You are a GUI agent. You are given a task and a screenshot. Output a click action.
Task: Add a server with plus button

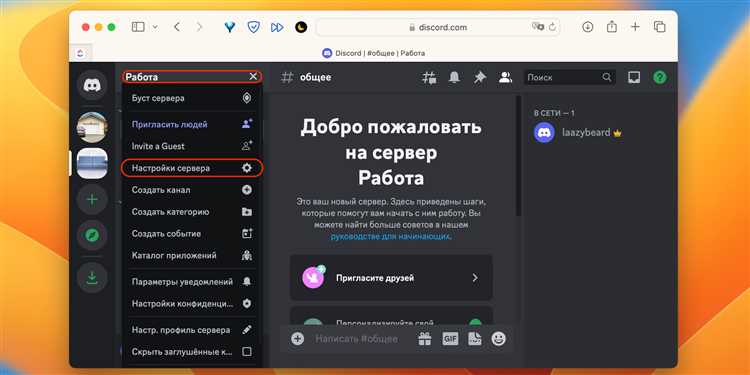coord(92,199)
